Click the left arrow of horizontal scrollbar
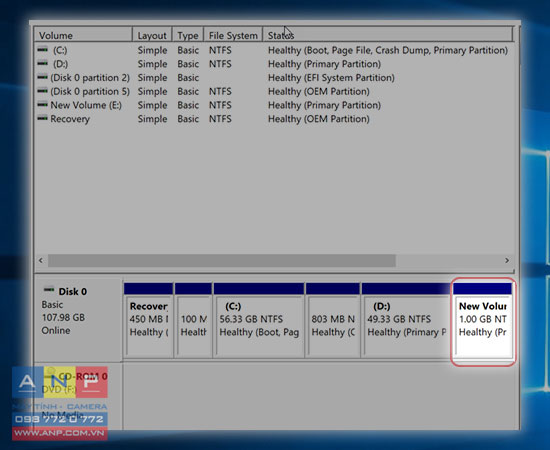The height and width of the screenshot is (450, 550). (x=41, y=260)
